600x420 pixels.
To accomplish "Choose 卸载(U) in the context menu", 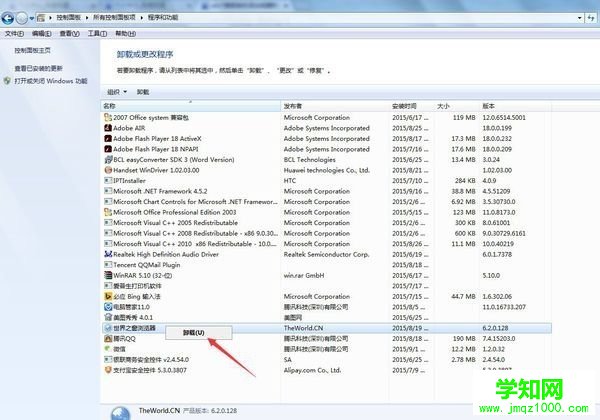I will [199, 333].
